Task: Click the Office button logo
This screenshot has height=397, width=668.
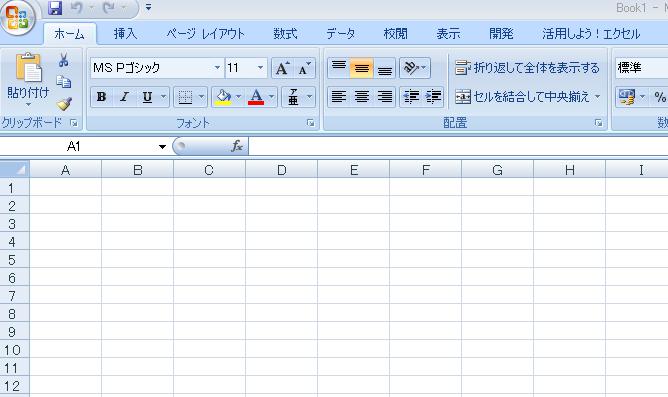Action: [17, 17]
